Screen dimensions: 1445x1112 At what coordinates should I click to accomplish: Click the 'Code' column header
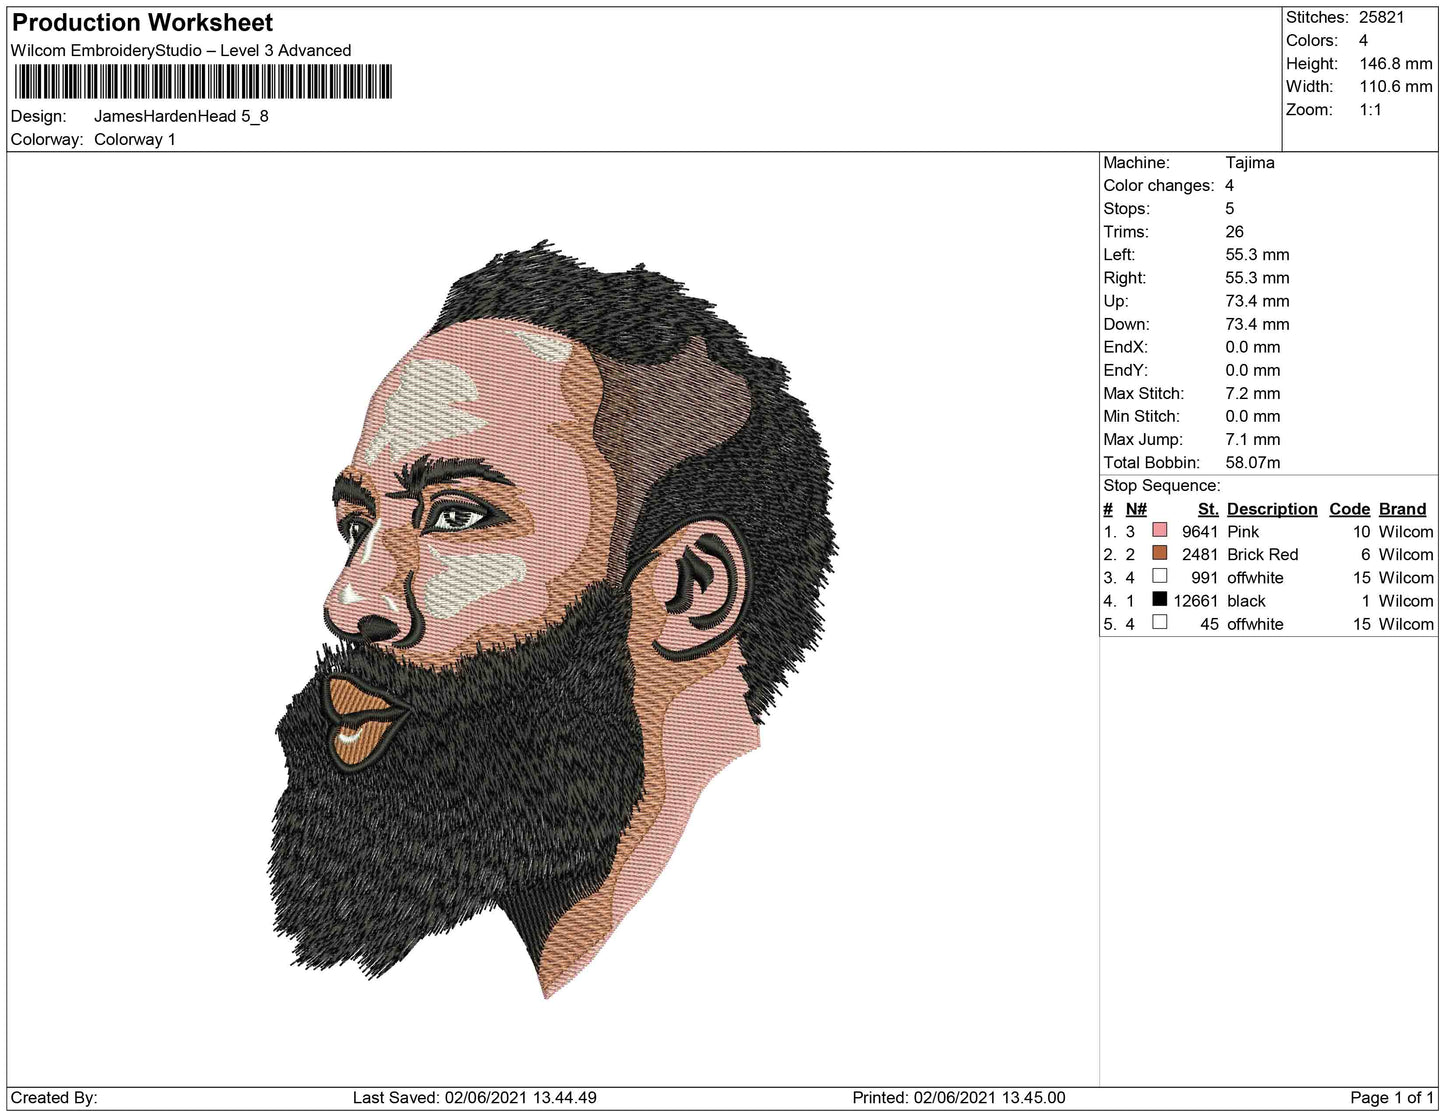pos(1349,508)
